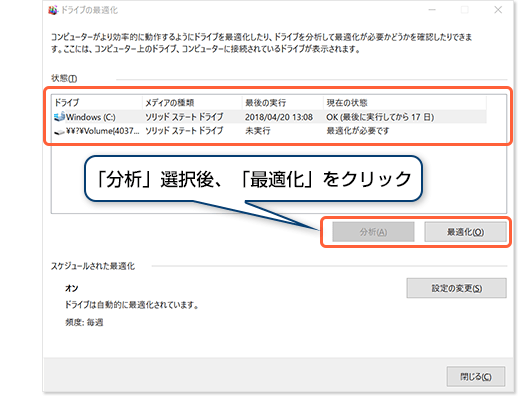Select the Windows (C:) drive row
The height and width of the screenshot is (400, 518).
[269, 117]
